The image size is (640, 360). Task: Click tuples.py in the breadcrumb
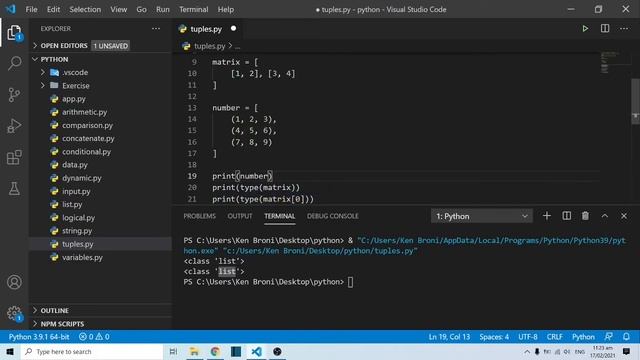209,46
